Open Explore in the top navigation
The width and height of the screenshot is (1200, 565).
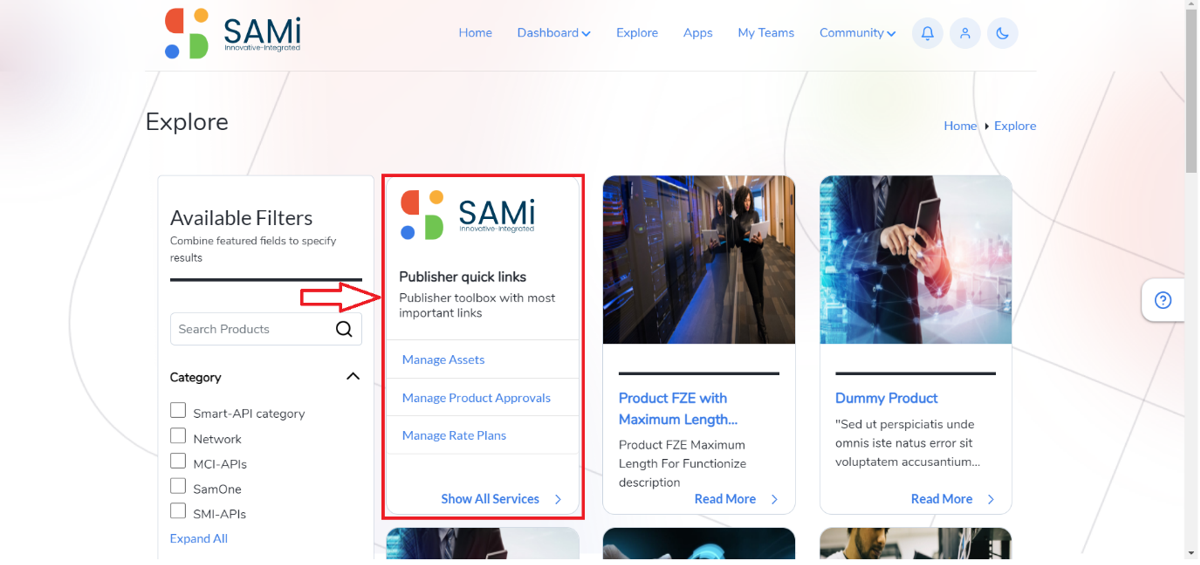(x=637, y=33)
